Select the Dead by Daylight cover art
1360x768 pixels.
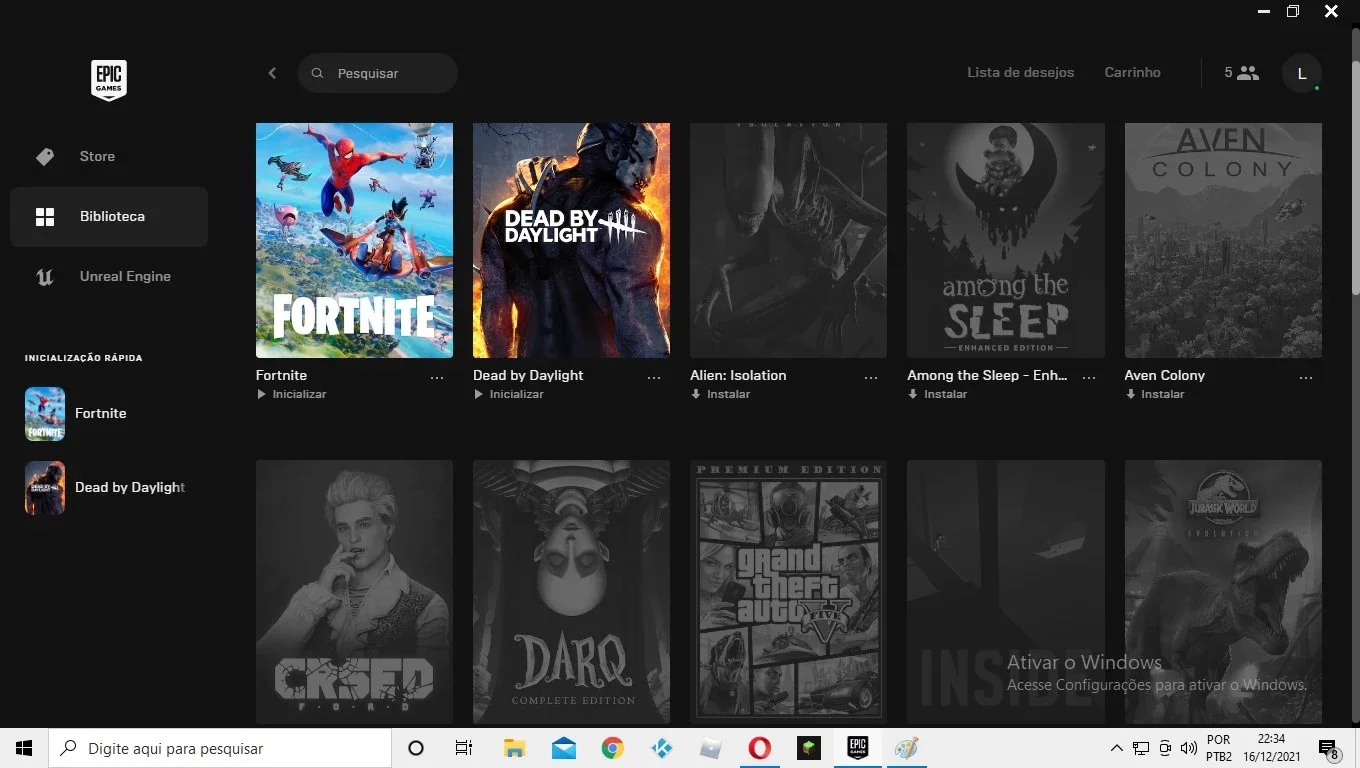tap(571, 240)
